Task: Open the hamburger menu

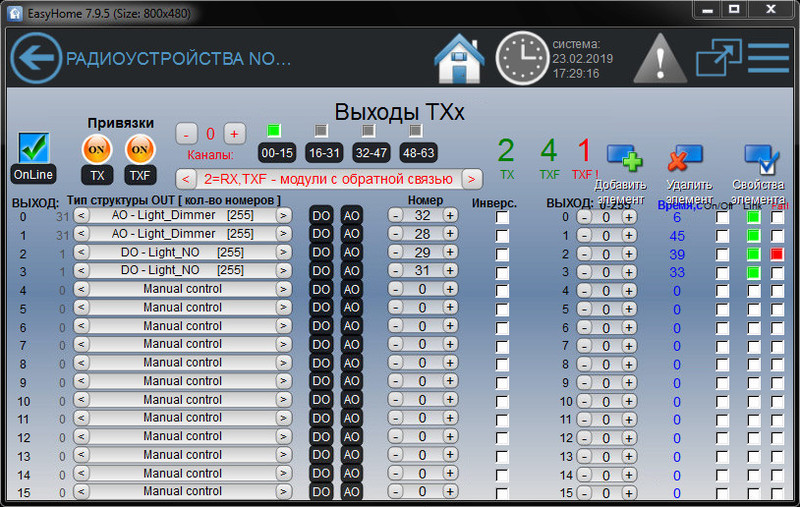Action: click(x=768, y=58)
